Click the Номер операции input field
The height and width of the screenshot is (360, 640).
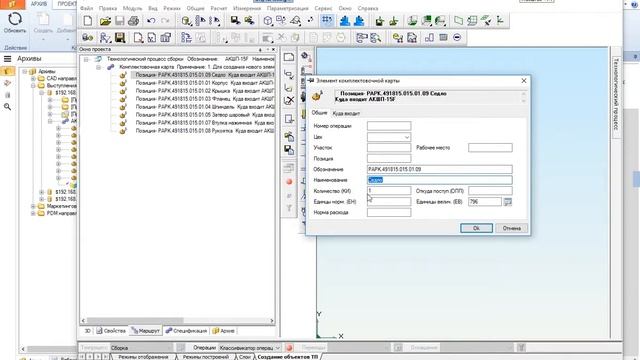click(x=389, y=126)
